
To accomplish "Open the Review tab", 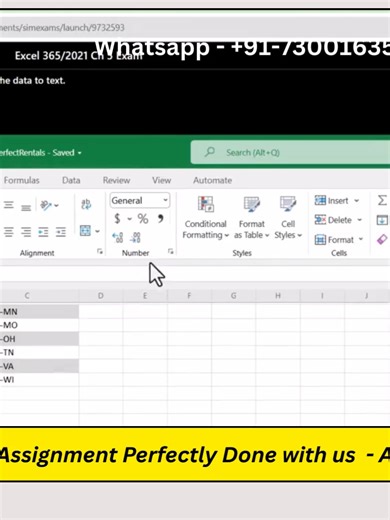I will coord(116,180).
